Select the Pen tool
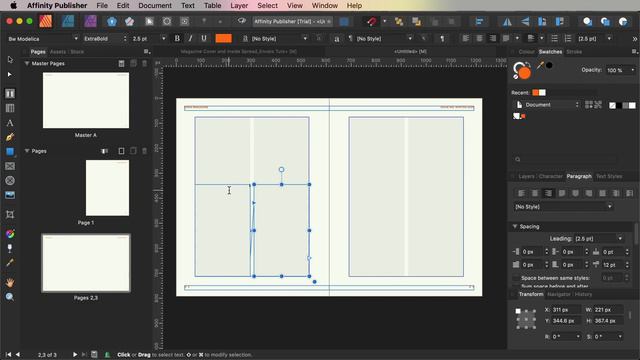640x360 pixels. click(x=10, y=137)
